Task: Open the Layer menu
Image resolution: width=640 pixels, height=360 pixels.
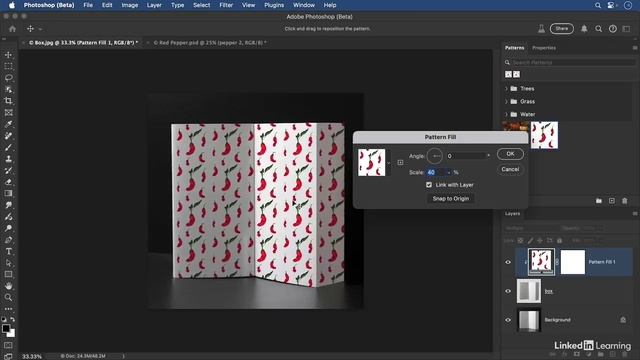Action: [x=154, y=5]
